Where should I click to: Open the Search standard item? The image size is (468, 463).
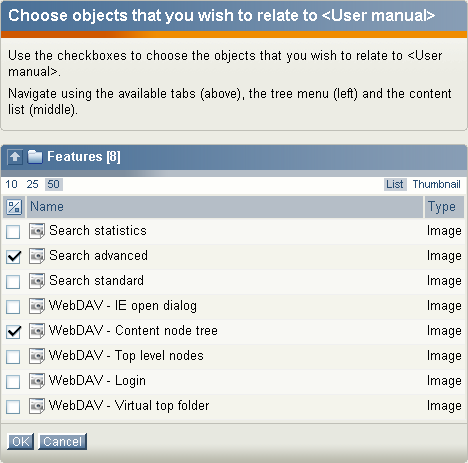point(96,281)
